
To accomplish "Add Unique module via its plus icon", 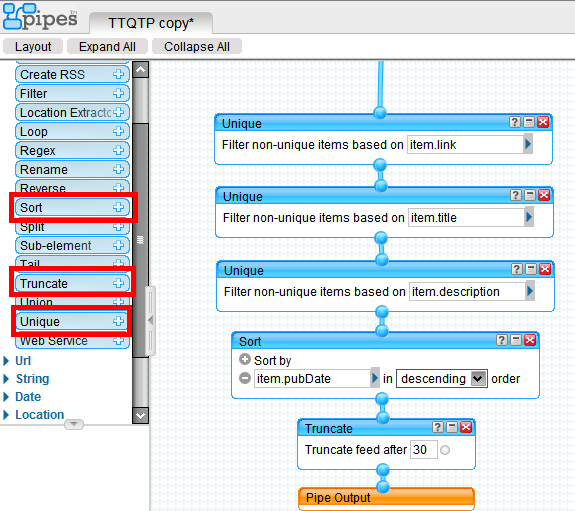I will 118,321.
